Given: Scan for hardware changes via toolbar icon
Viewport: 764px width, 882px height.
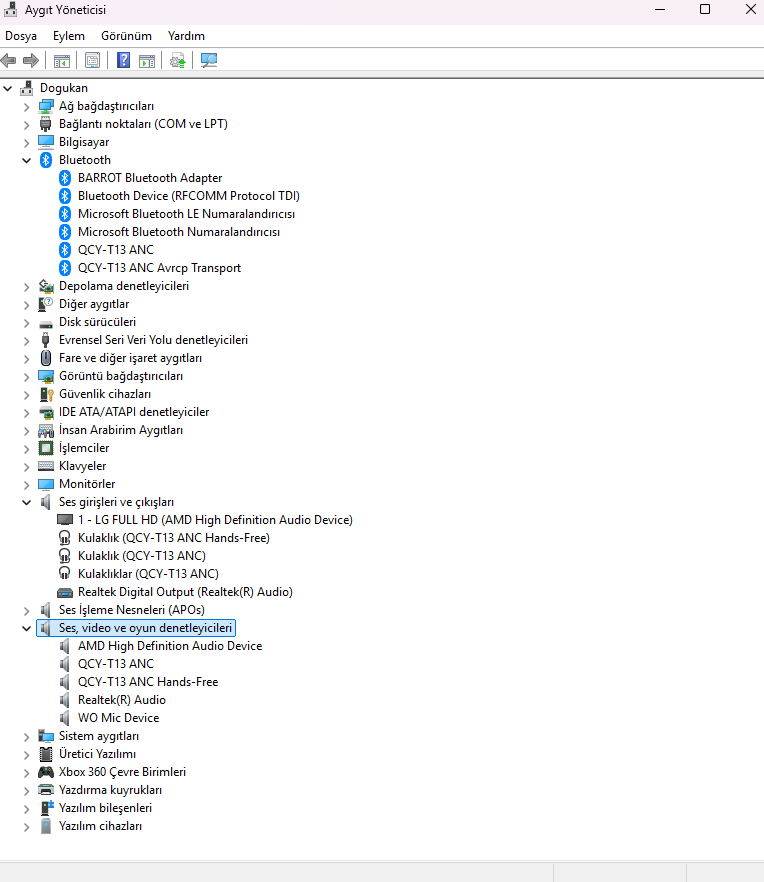Looking at the screenshot, I should pos(209,60).
